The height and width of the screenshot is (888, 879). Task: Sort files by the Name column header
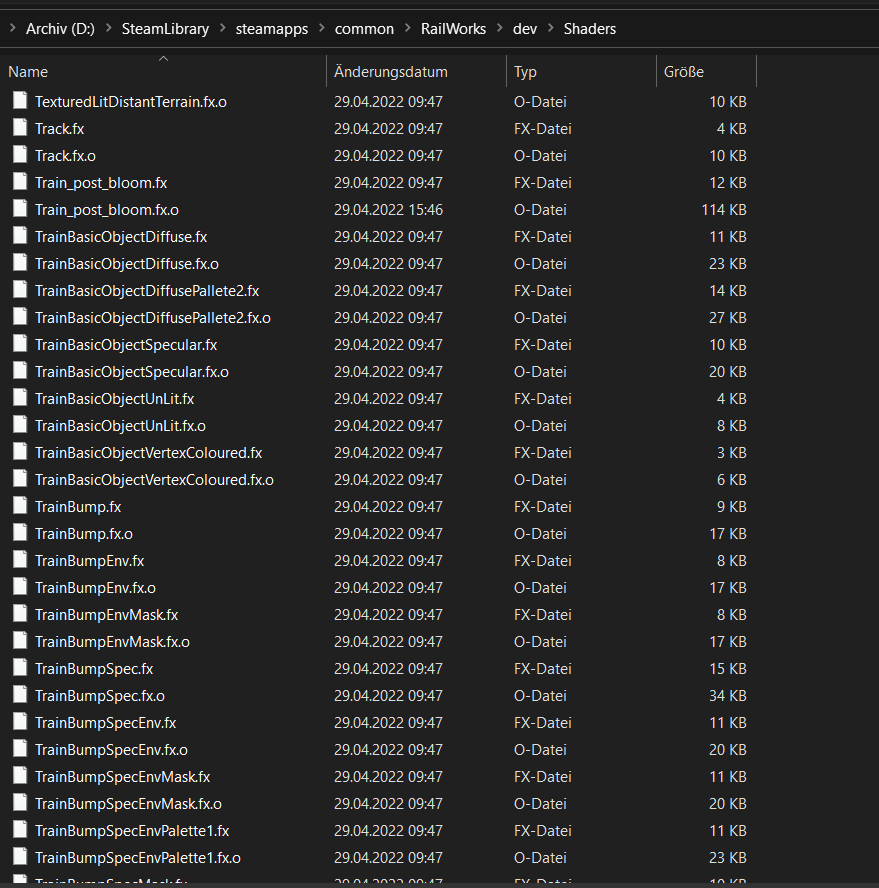point(163,71)
